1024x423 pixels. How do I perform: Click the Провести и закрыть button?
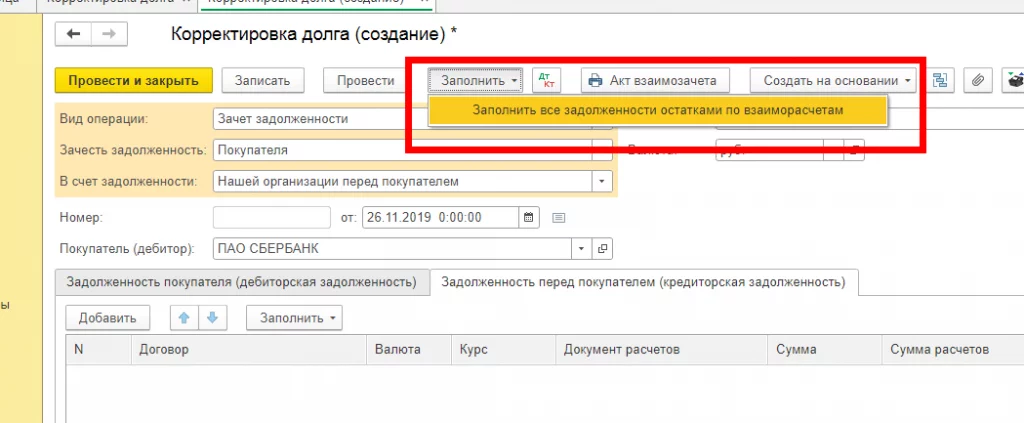[x=133, y=80]
